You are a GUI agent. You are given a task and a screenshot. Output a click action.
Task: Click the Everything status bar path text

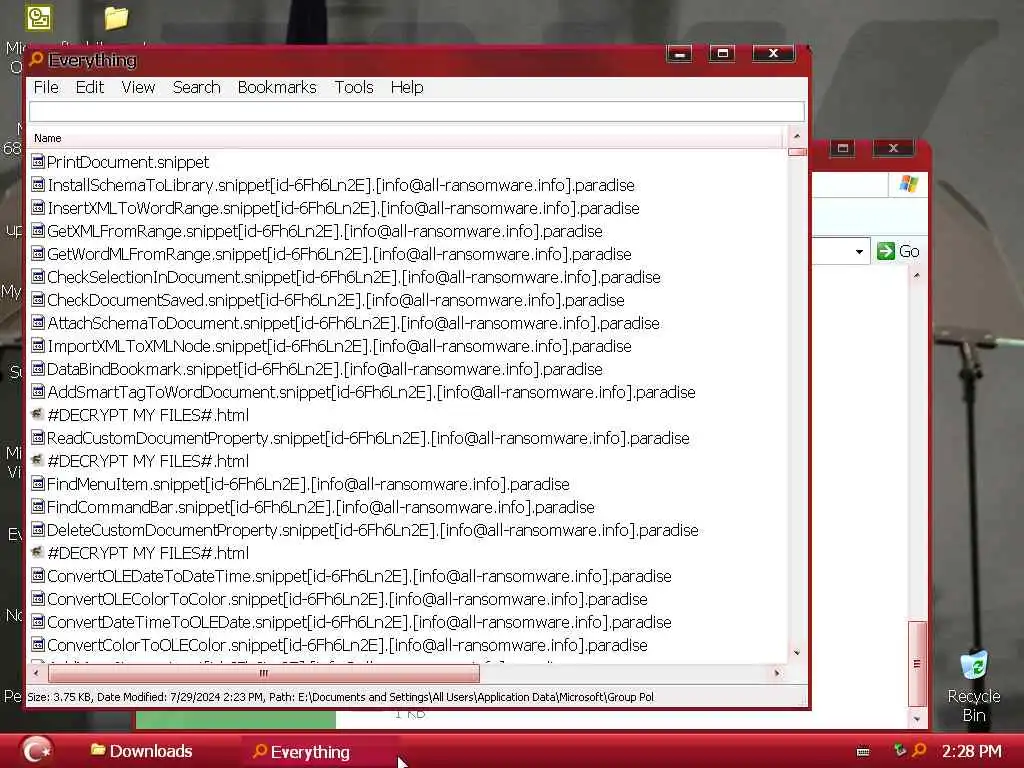(340, 697)
